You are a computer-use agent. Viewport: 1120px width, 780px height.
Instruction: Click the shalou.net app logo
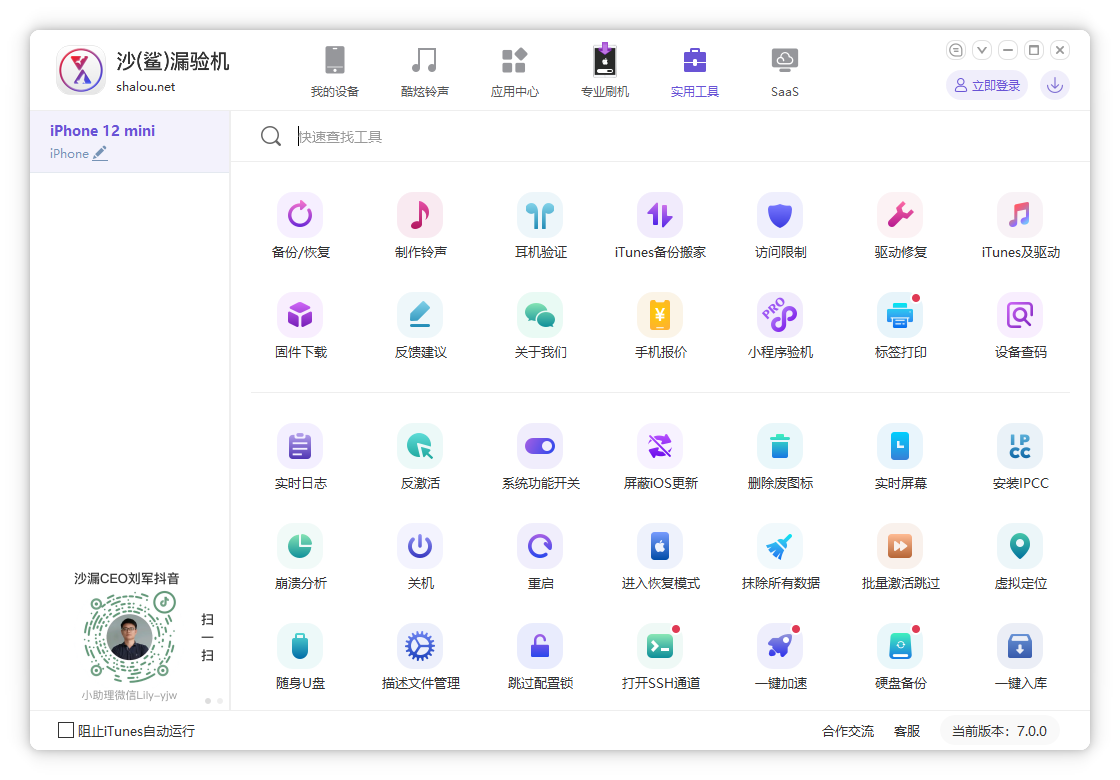(x=81, y=70)
